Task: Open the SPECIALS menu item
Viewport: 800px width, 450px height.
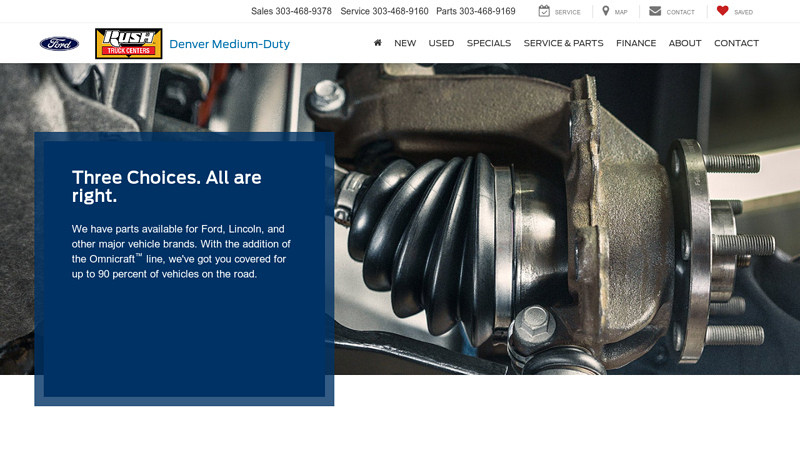Action: [x=489, y=43]
